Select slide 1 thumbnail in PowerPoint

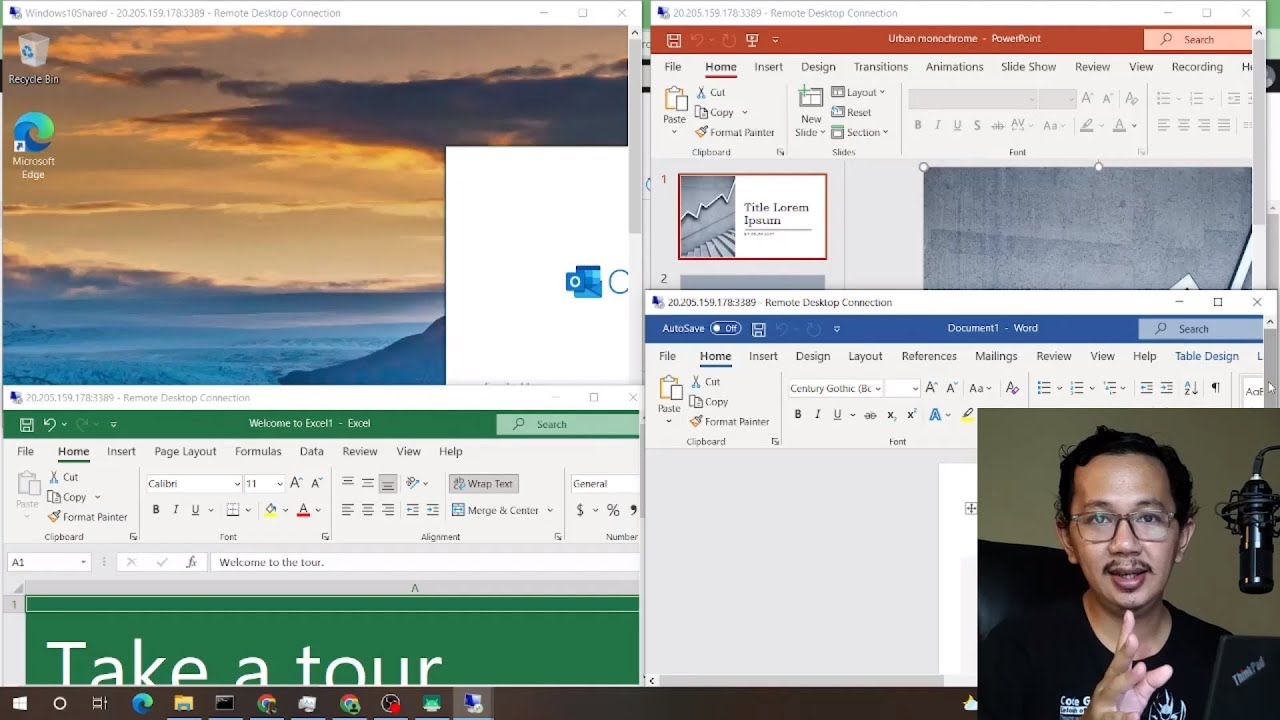pos(752,217)
